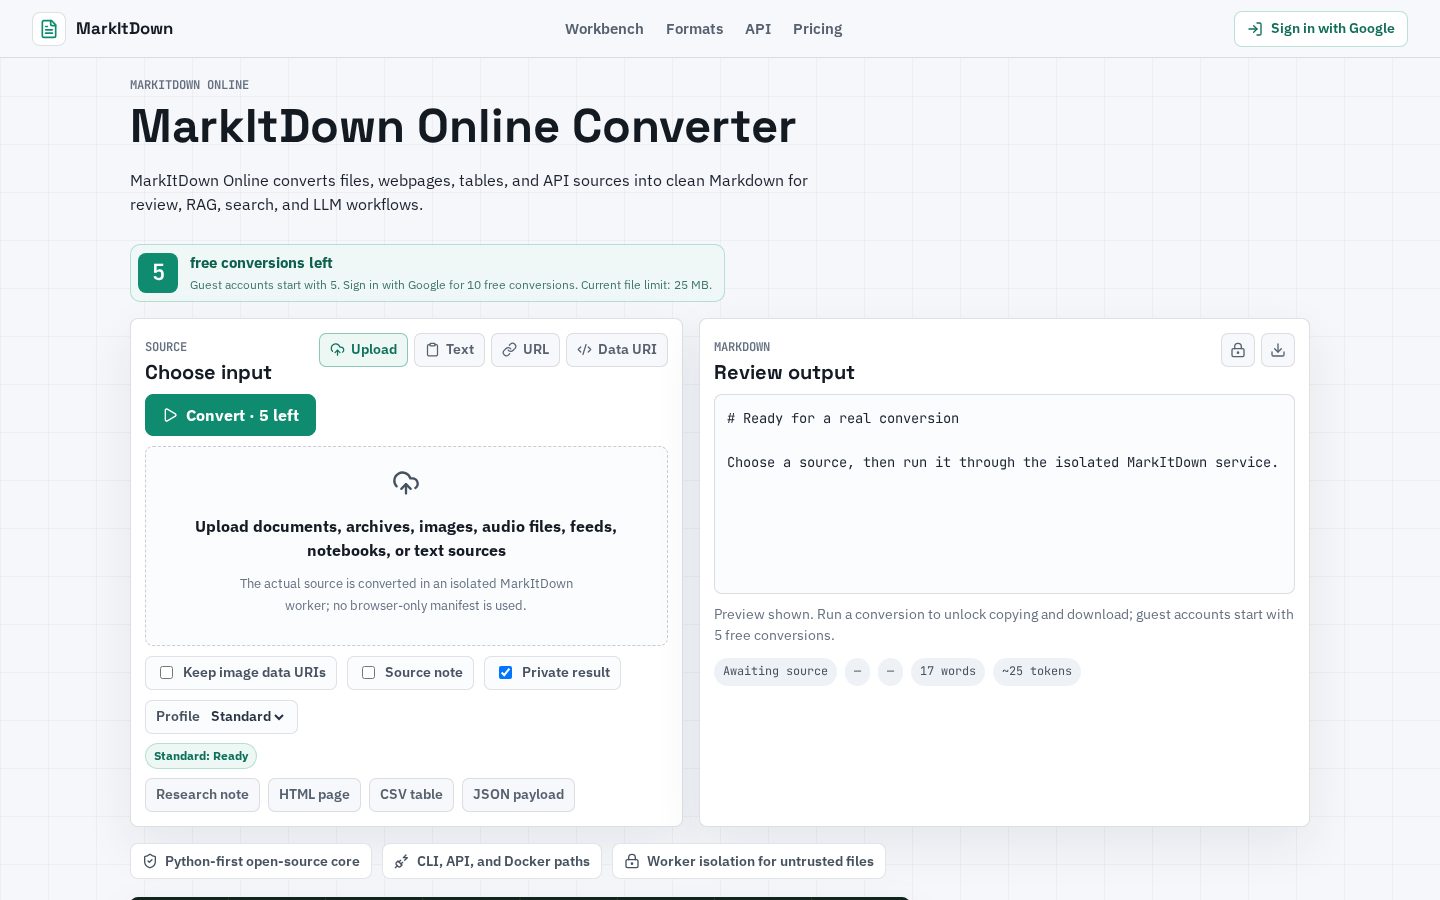
Task: Load the JSON payload sample
Action: point(518,795)
